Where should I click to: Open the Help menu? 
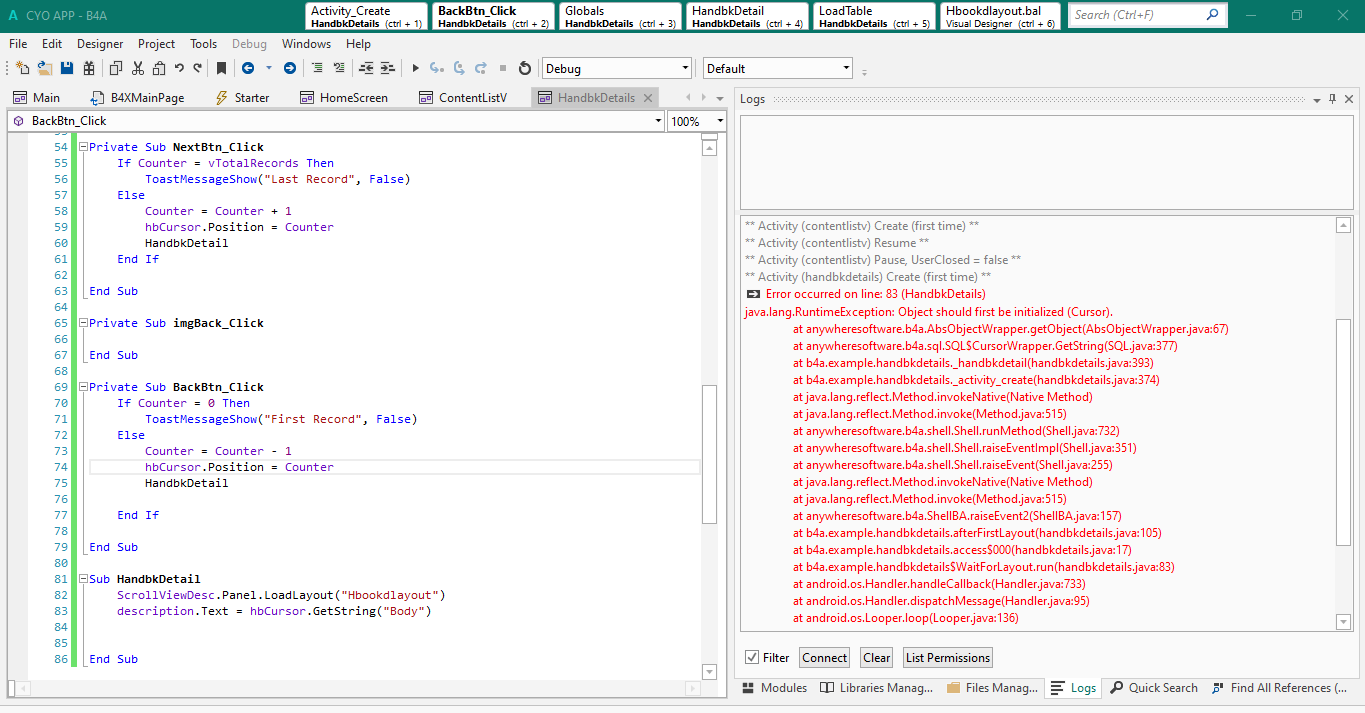click(x=358, y=44)
